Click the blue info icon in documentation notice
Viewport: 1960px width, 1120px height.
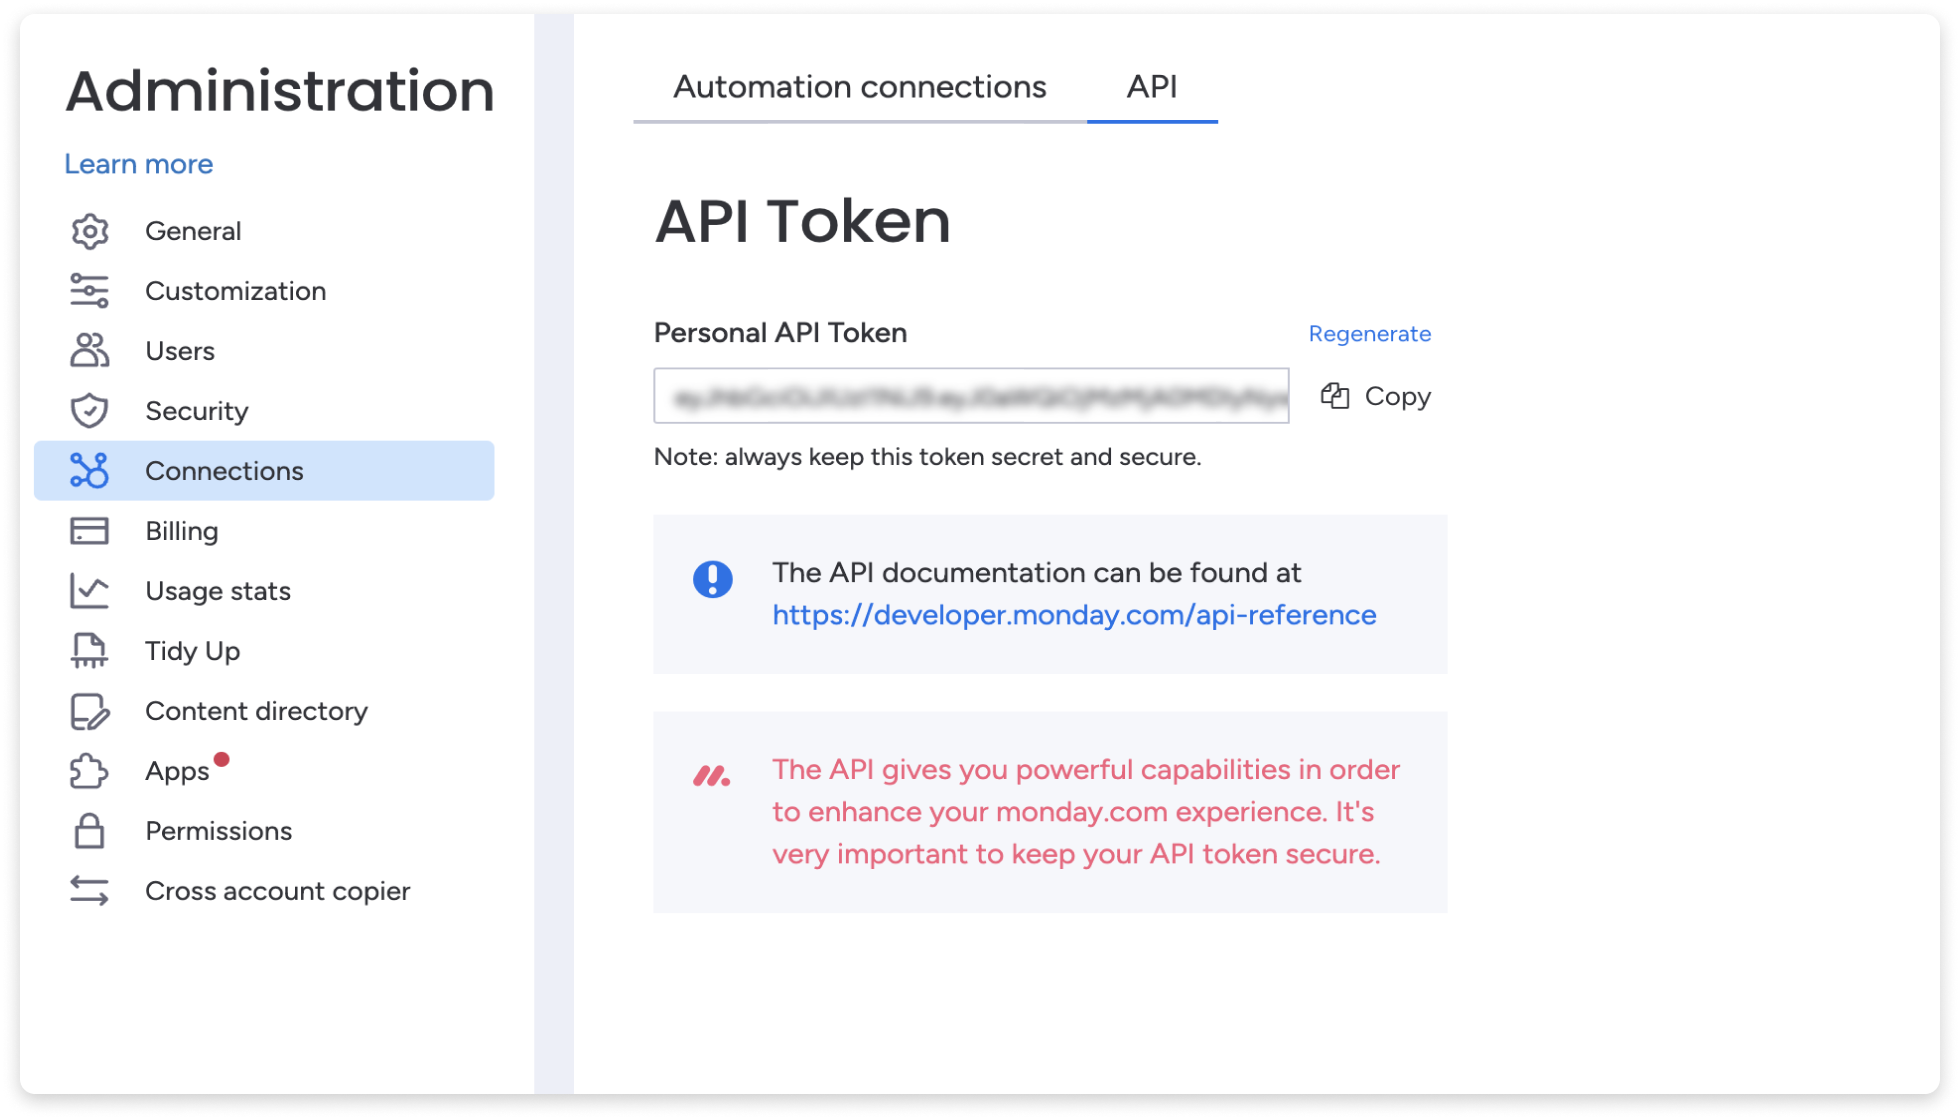click(712, 579)
